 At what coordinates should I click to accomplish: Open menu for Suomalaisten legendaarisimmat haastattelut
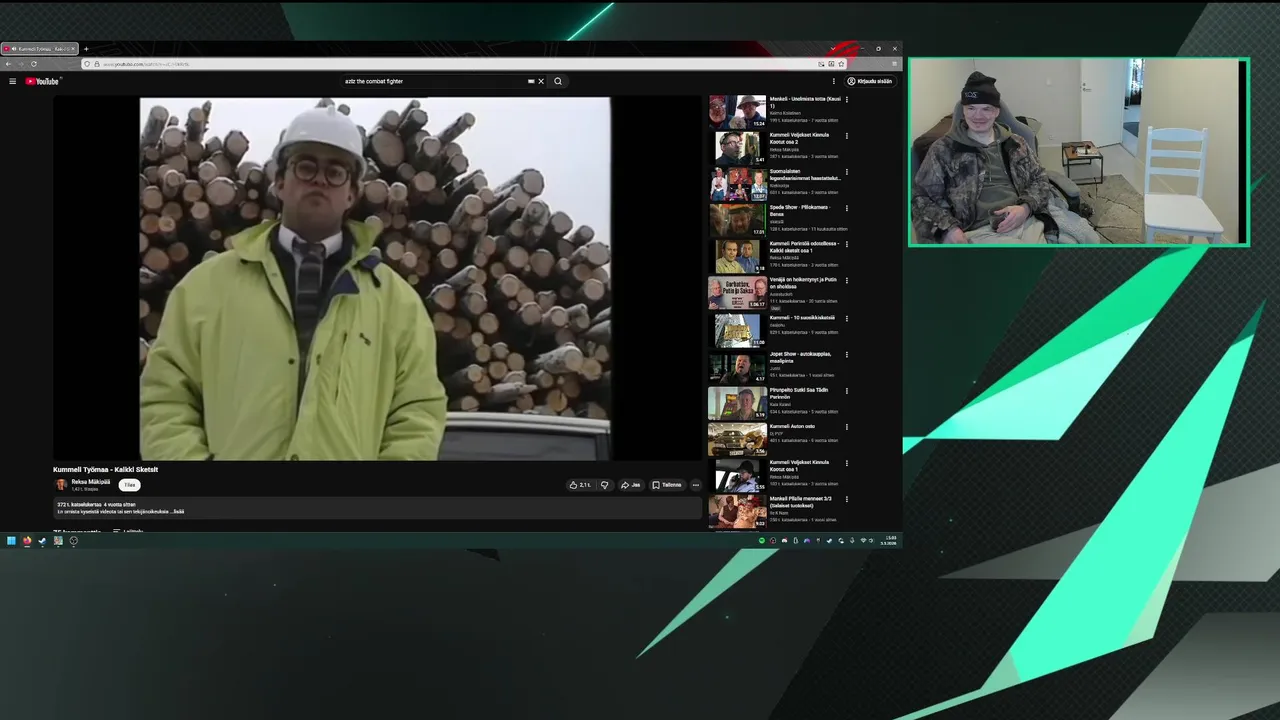(847, 172)
